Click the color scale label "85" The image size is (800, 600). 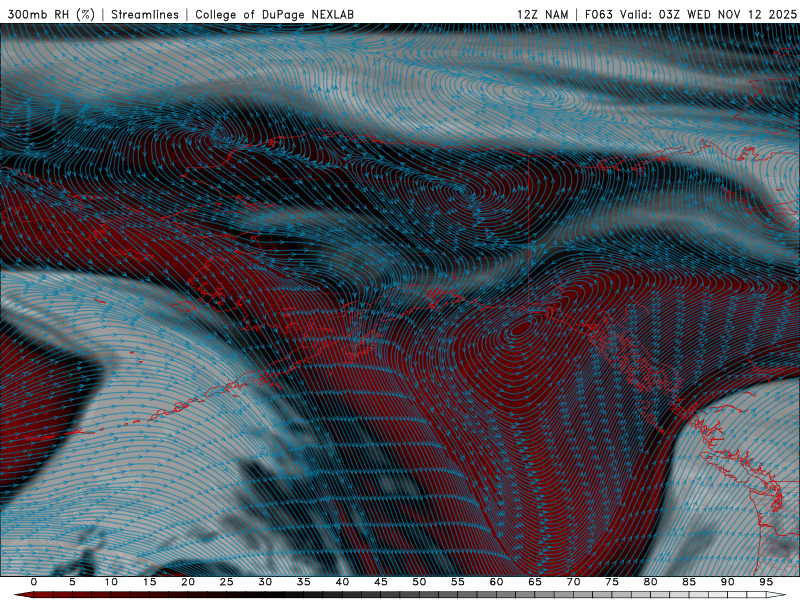click(689, 582)
